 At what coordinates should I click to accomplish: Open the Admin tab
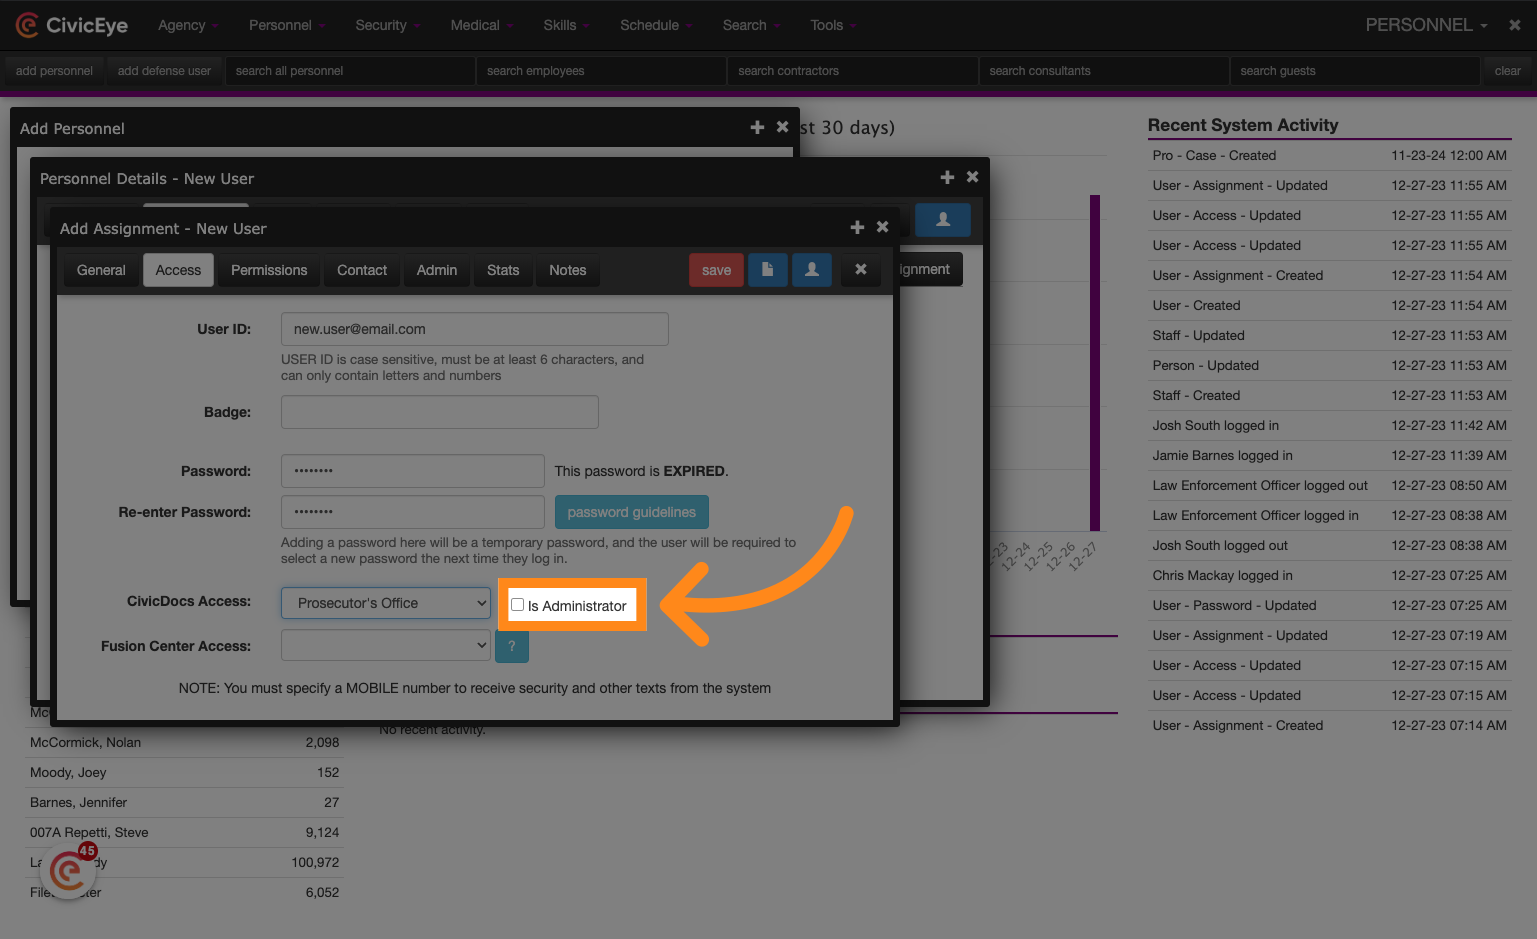(437, 270)
